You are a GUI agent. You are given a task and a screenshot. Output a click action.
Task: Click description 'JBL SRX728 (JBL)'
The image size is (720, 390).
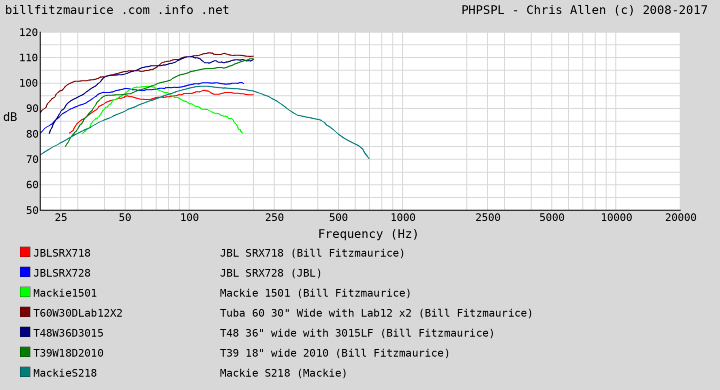271,273
